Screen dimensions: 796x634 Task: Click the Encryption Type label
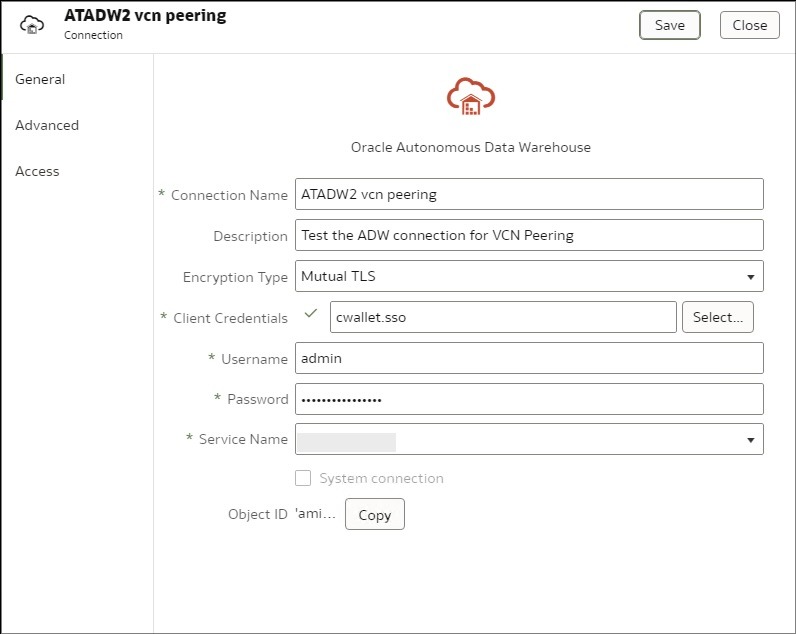[235, 277]
